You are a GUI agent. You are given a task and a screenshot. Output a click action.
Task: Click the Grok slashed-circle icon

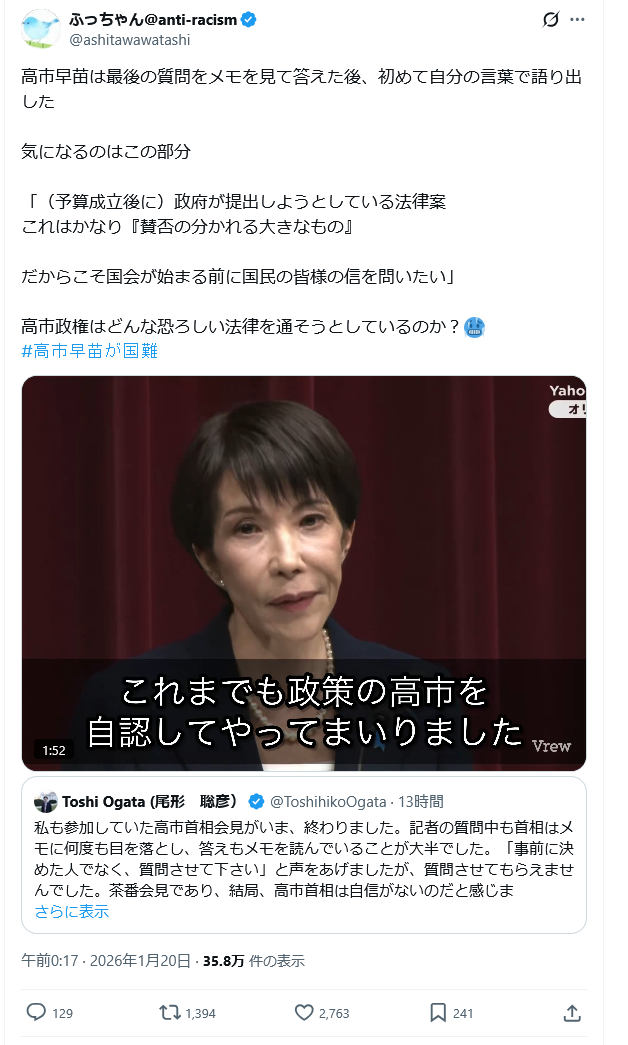551,19
